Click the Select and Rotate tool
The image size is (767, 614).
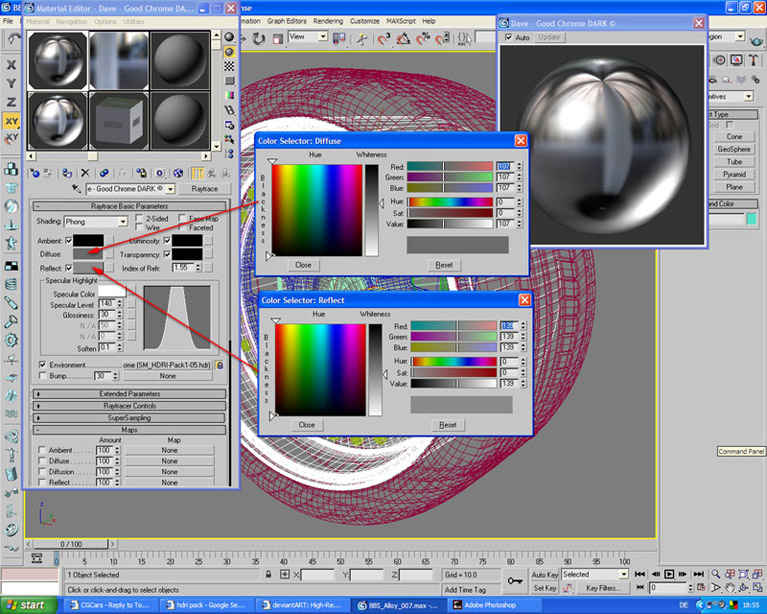pos(259,38)
